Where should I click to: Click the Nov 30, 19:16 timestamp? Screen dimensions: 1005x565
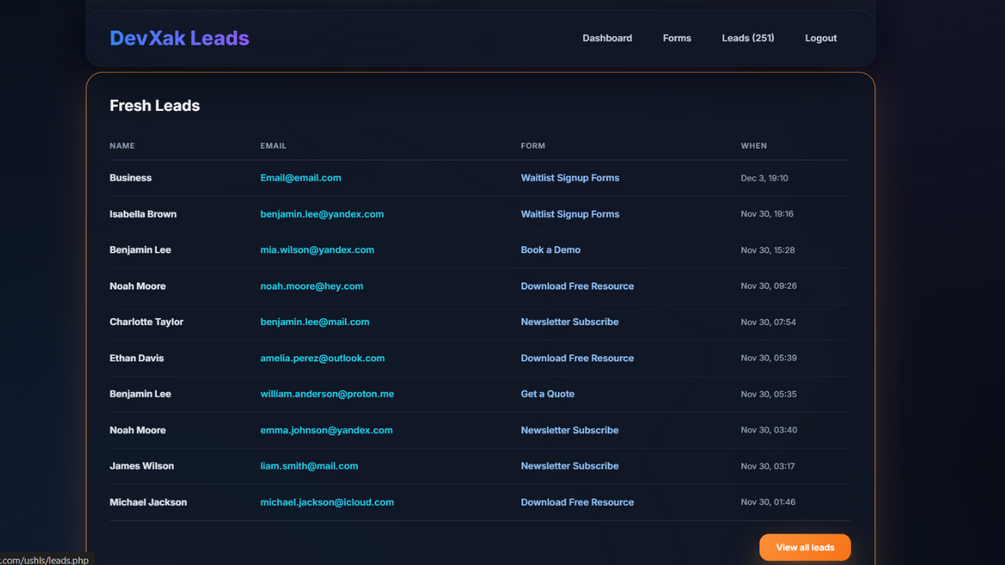pos(767,214)
